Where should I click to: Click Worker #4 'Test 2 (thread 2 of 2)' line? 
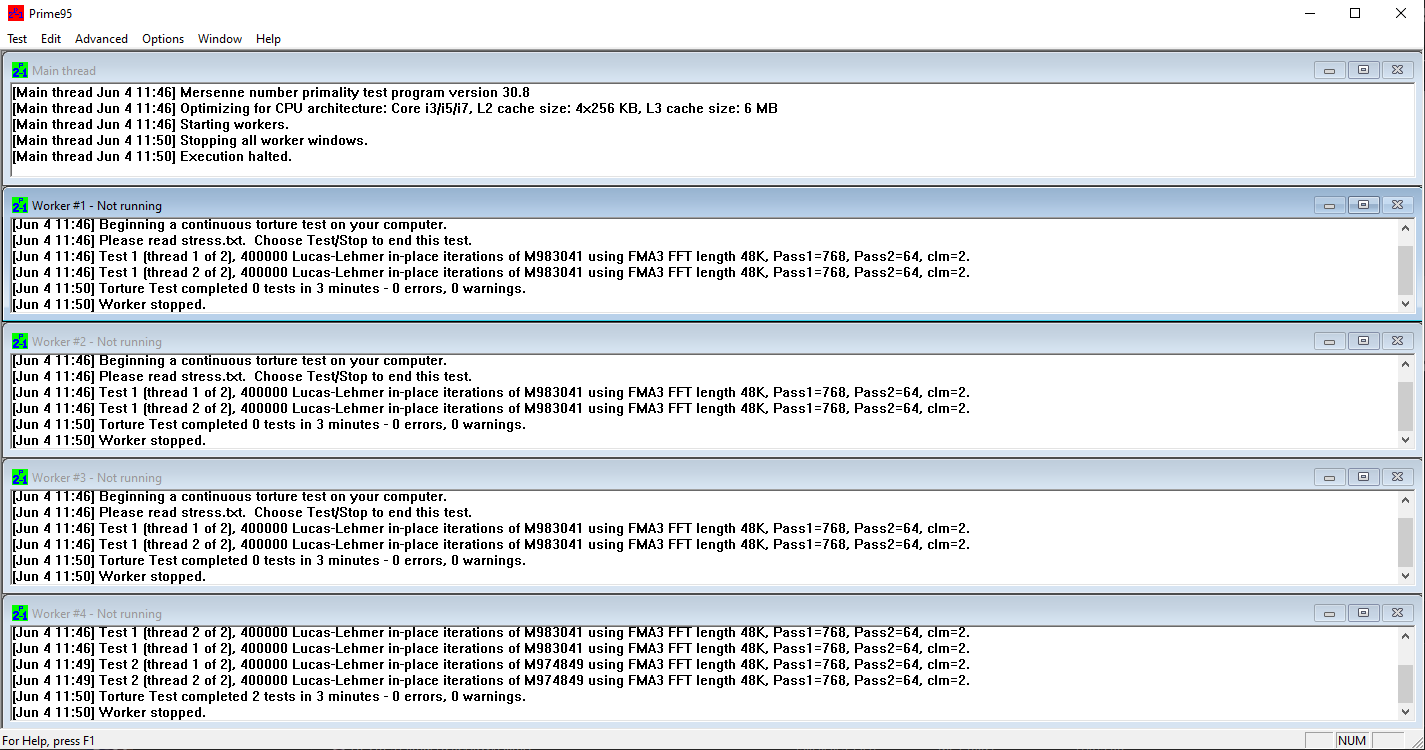coord(491,680)
